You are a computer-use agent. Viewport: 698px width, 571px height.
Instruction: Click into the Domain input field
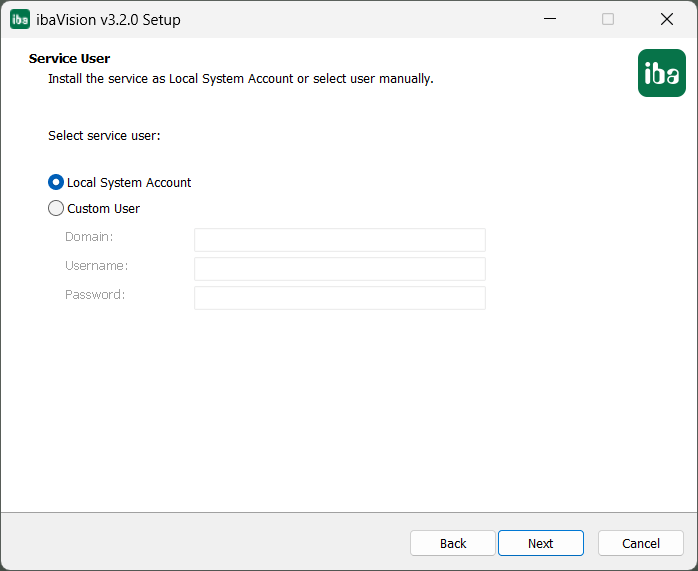point(340,240)
